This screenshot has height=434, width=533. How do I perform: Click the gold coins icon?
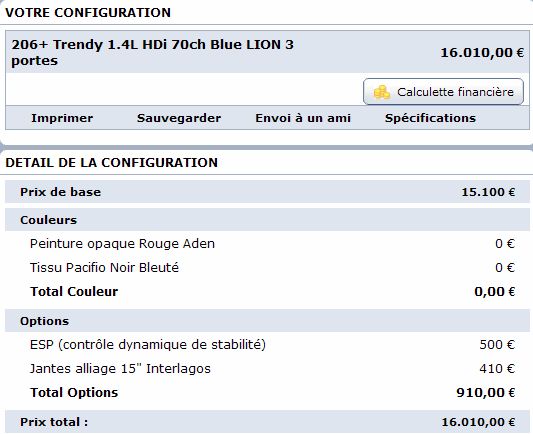click(381, 92)
